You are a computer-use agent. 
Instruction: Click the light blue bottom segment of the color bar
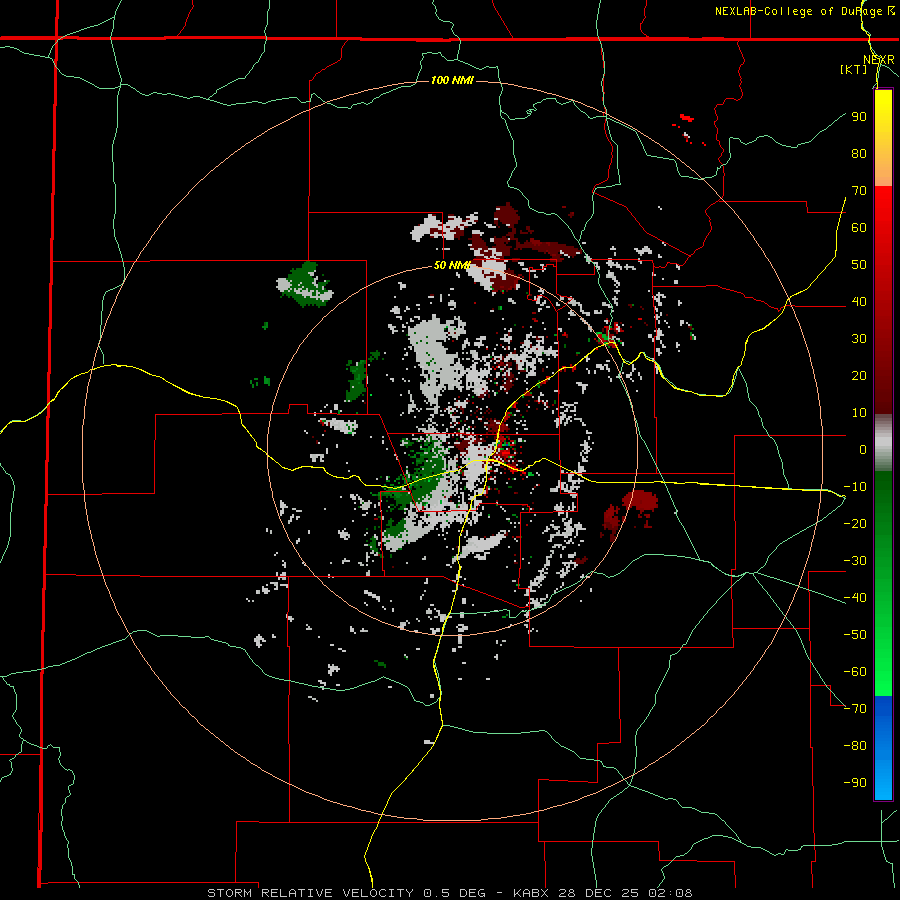883,781
